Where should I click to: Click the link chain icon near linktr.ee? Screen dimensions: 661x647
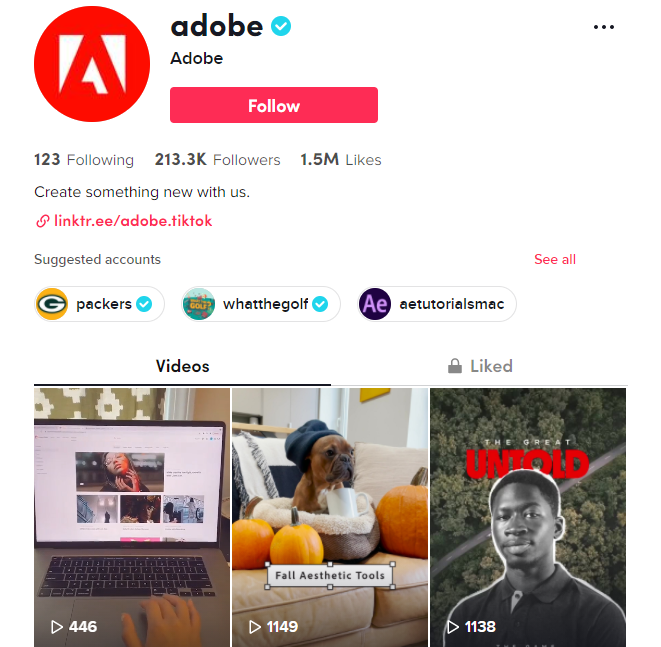click(43, 221)
